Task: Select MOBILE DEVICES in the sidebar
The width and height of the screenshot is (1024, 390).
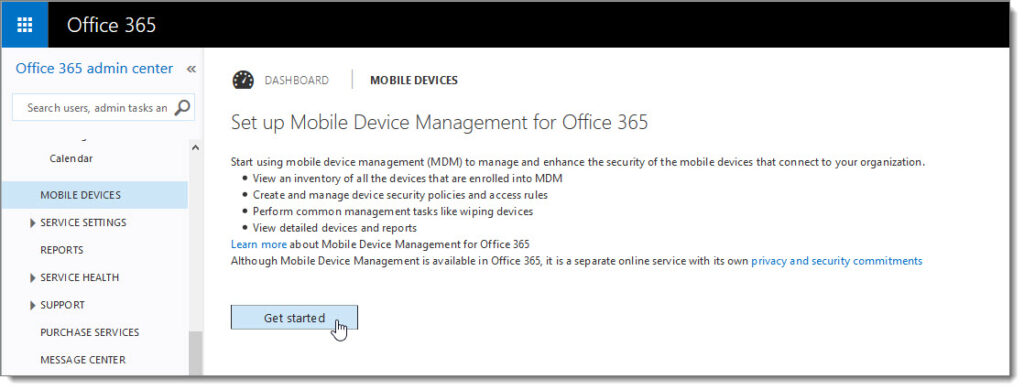Action: coord(95,195)
